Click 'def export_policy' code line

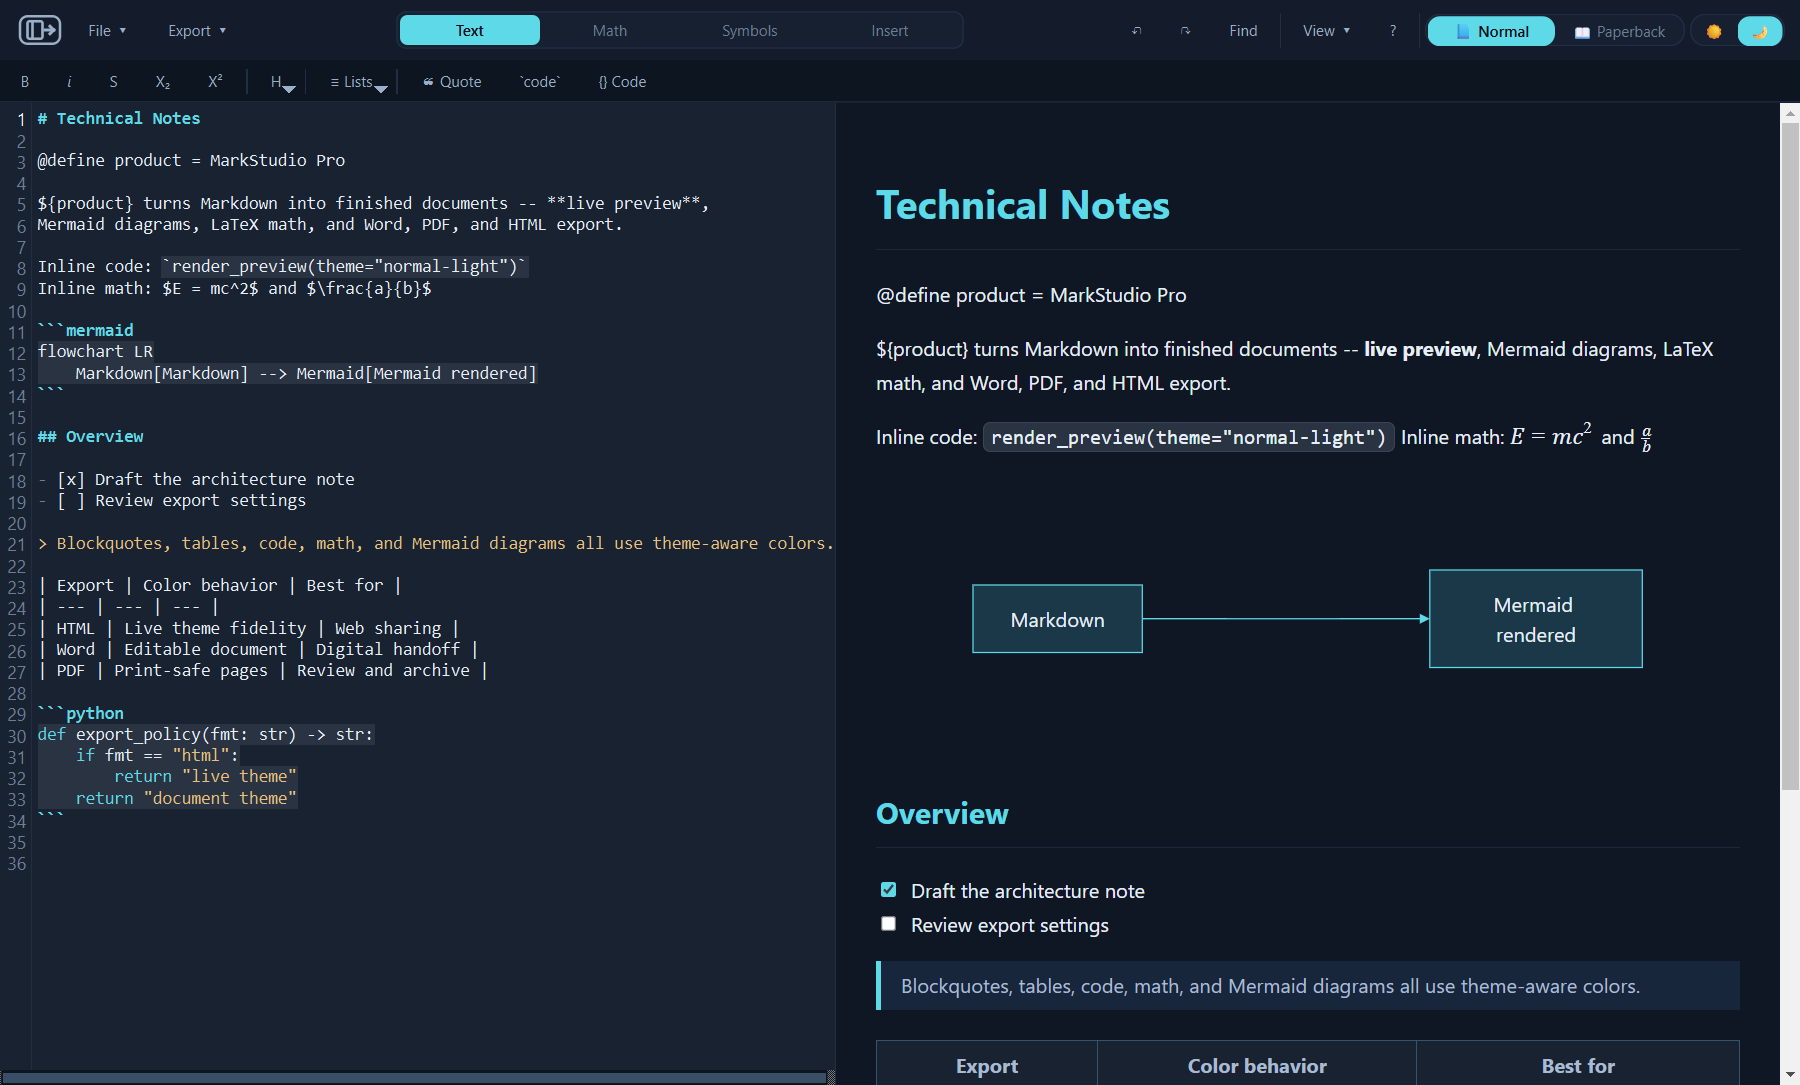205,734
